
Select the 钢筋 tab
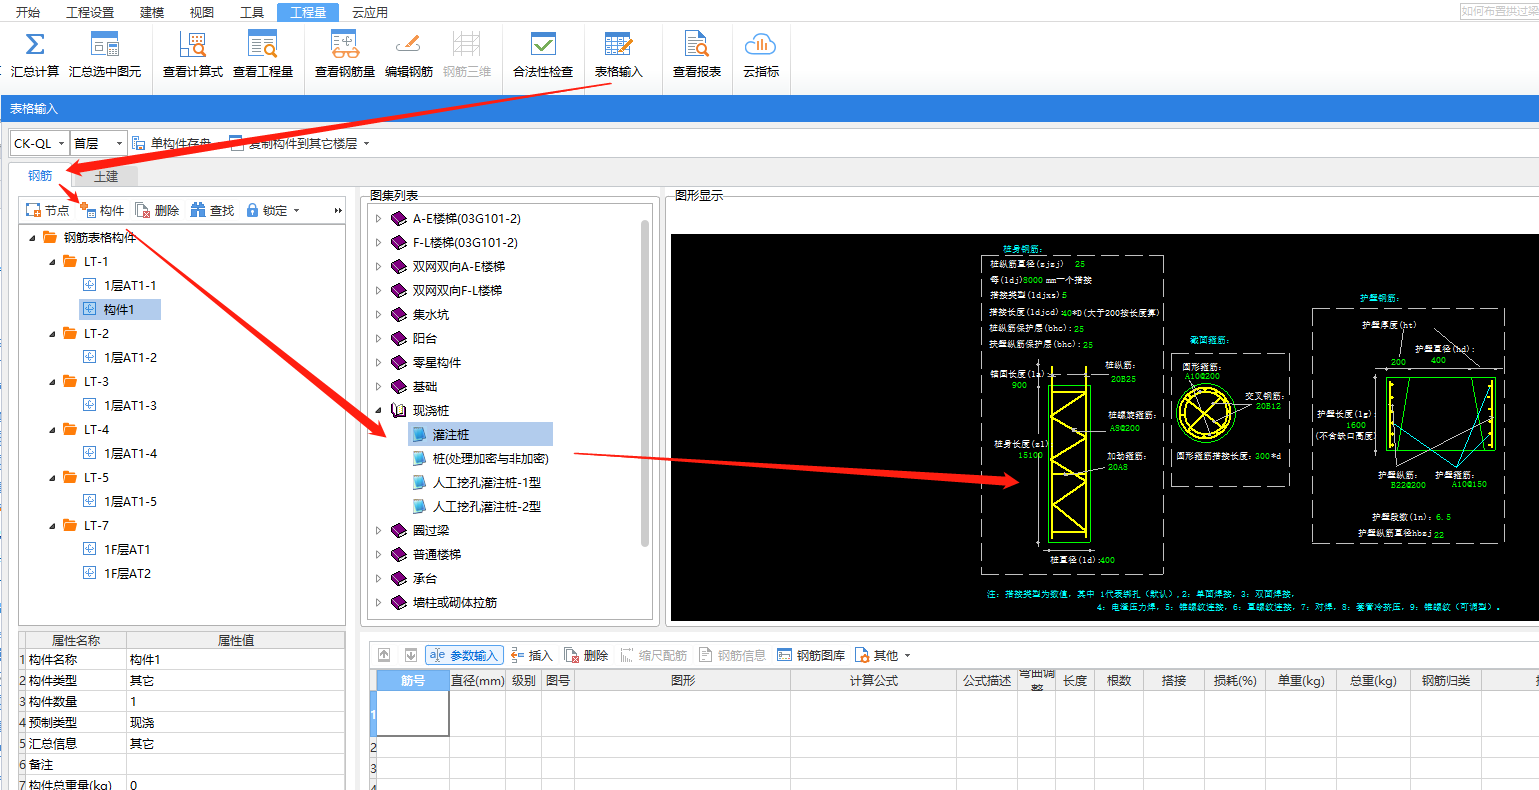click(40, 176)
